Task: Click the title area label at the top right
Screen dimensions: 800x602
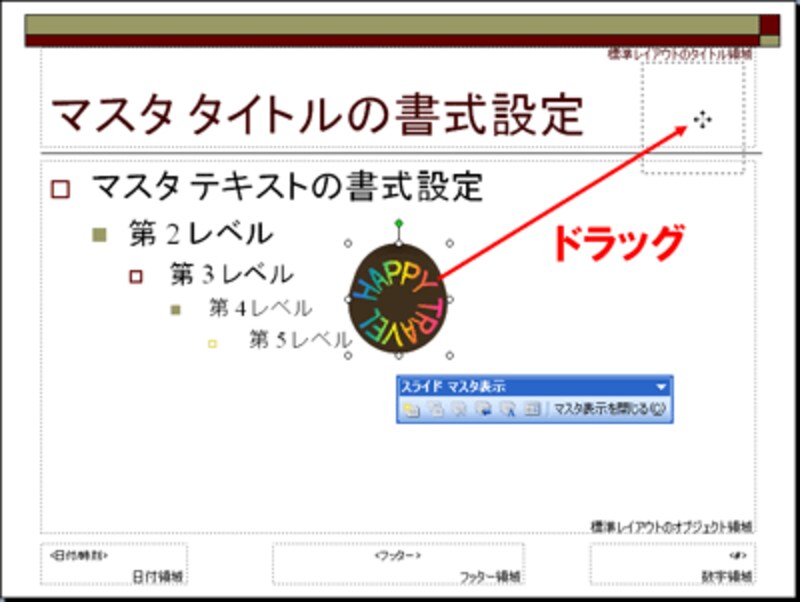Action: 680,54
